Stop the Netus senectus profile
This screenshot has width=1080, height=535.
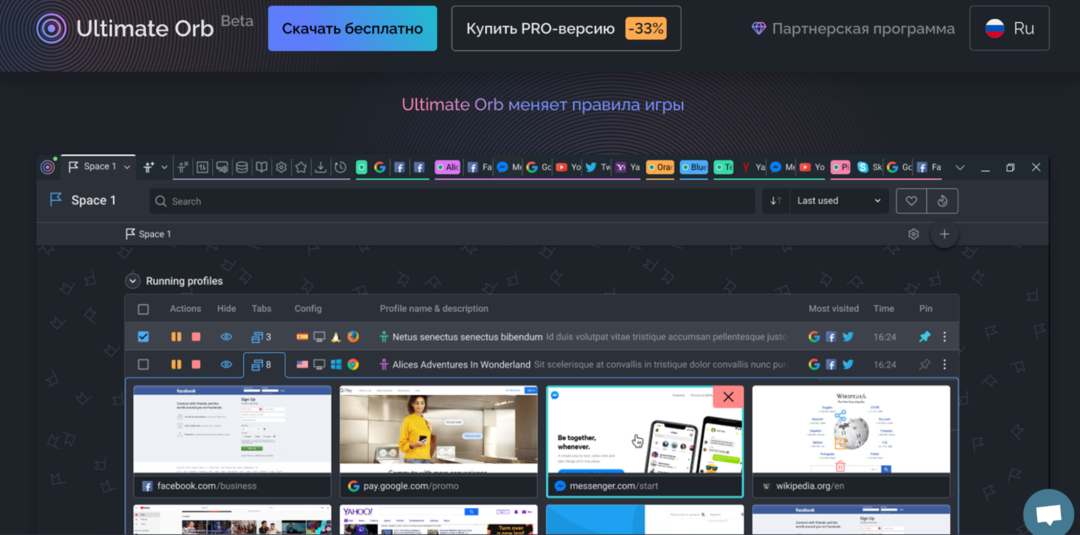[196, 337]
